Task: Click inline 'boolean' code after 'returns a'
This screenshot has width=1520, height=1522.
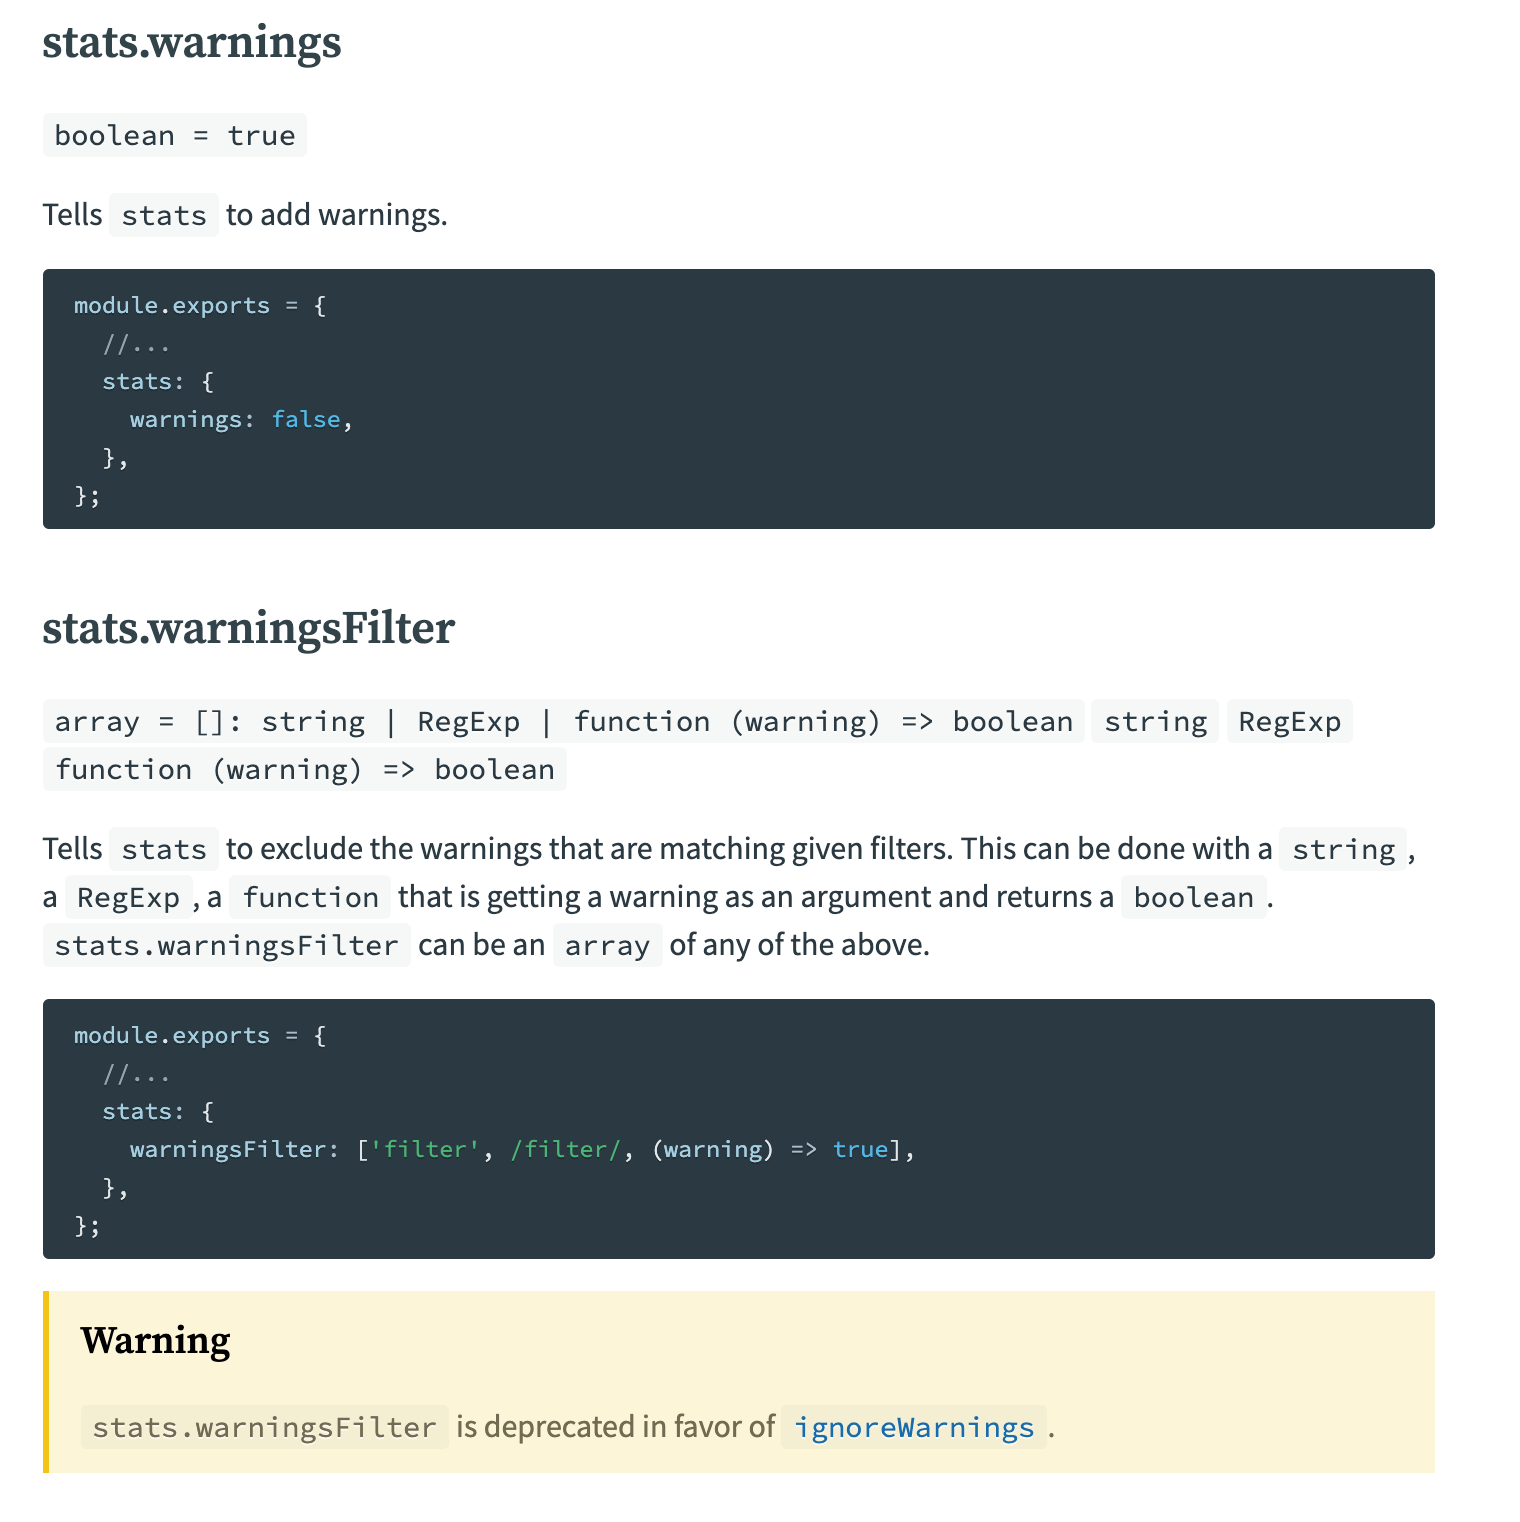Action: [x=1193, y=898]
